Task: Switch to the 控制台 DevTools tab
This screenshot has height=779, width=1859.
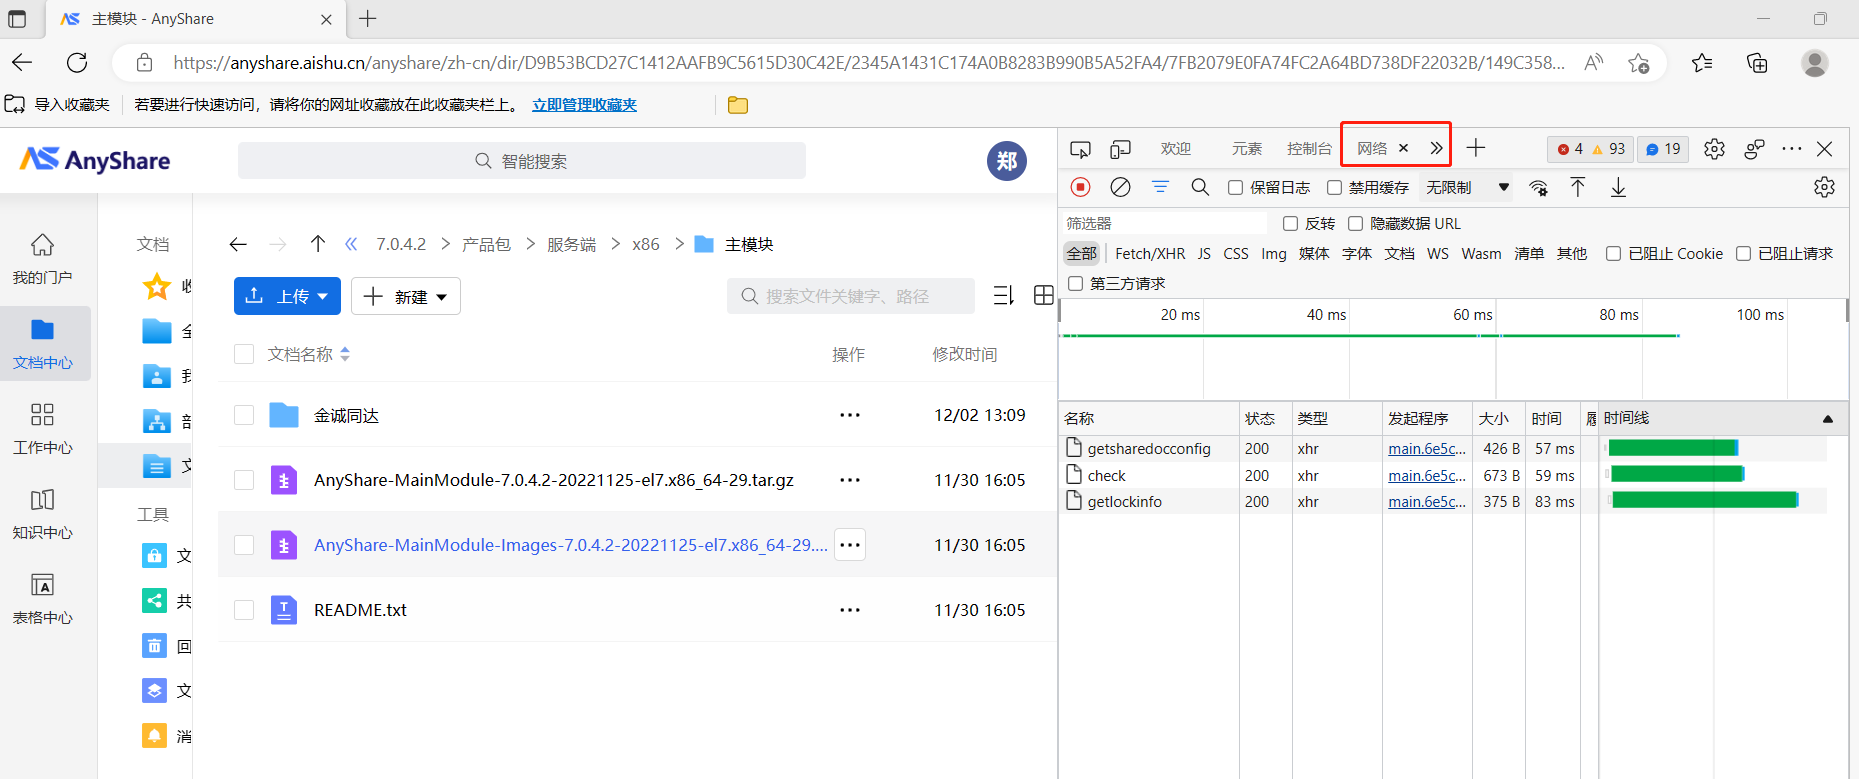Action: [1309, 149]
